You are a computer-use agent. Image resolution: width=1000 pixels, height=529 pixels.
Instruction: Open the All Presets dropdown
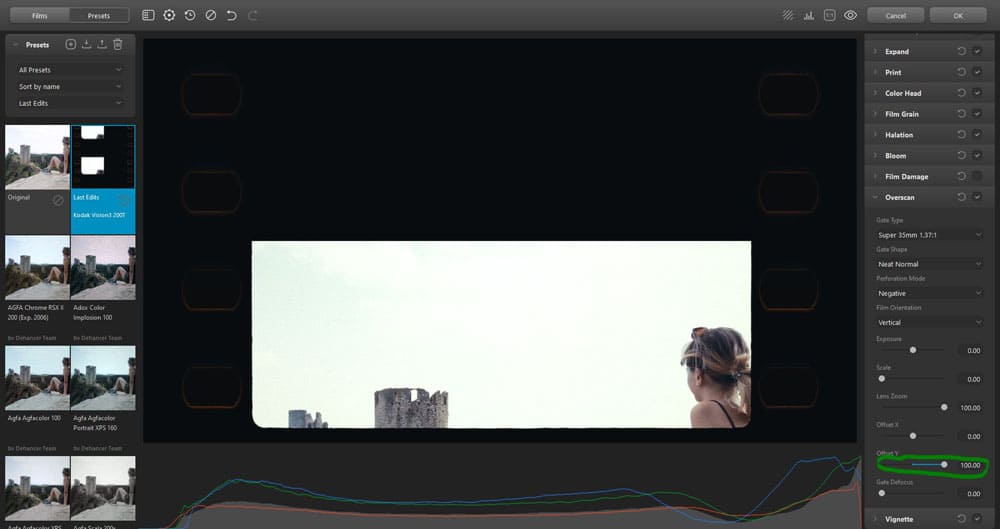(70, 70)
